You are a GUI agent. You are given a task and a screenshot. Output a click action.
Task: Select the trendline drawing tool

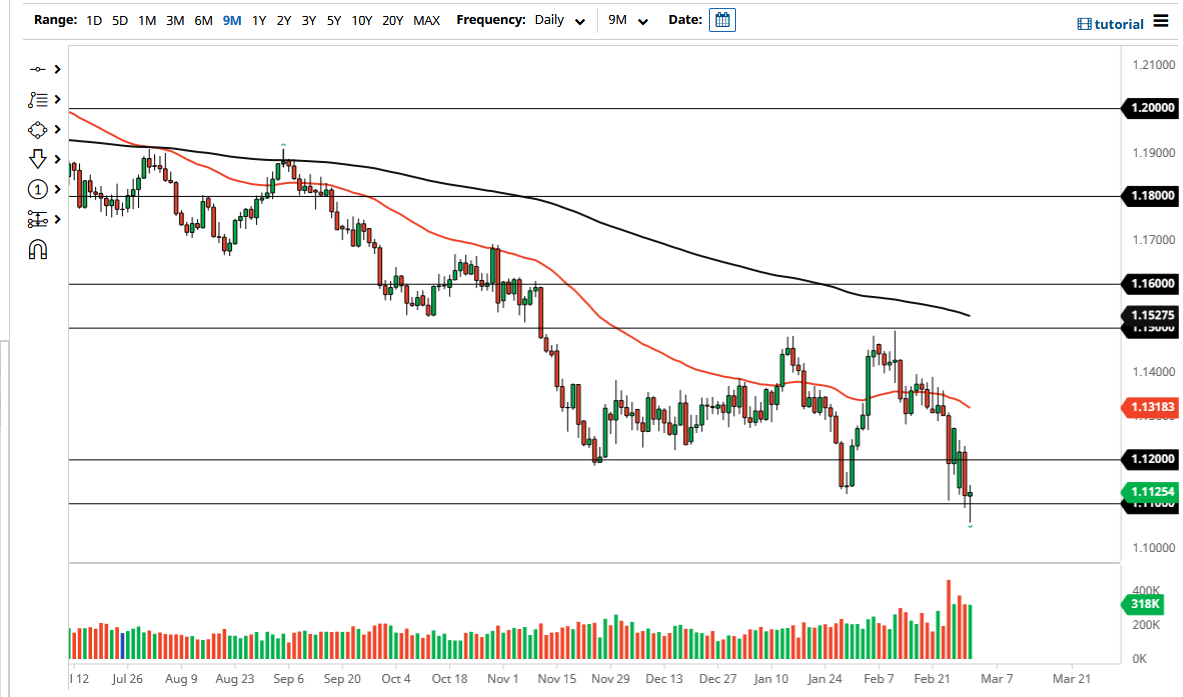click(x=38, y=69)
